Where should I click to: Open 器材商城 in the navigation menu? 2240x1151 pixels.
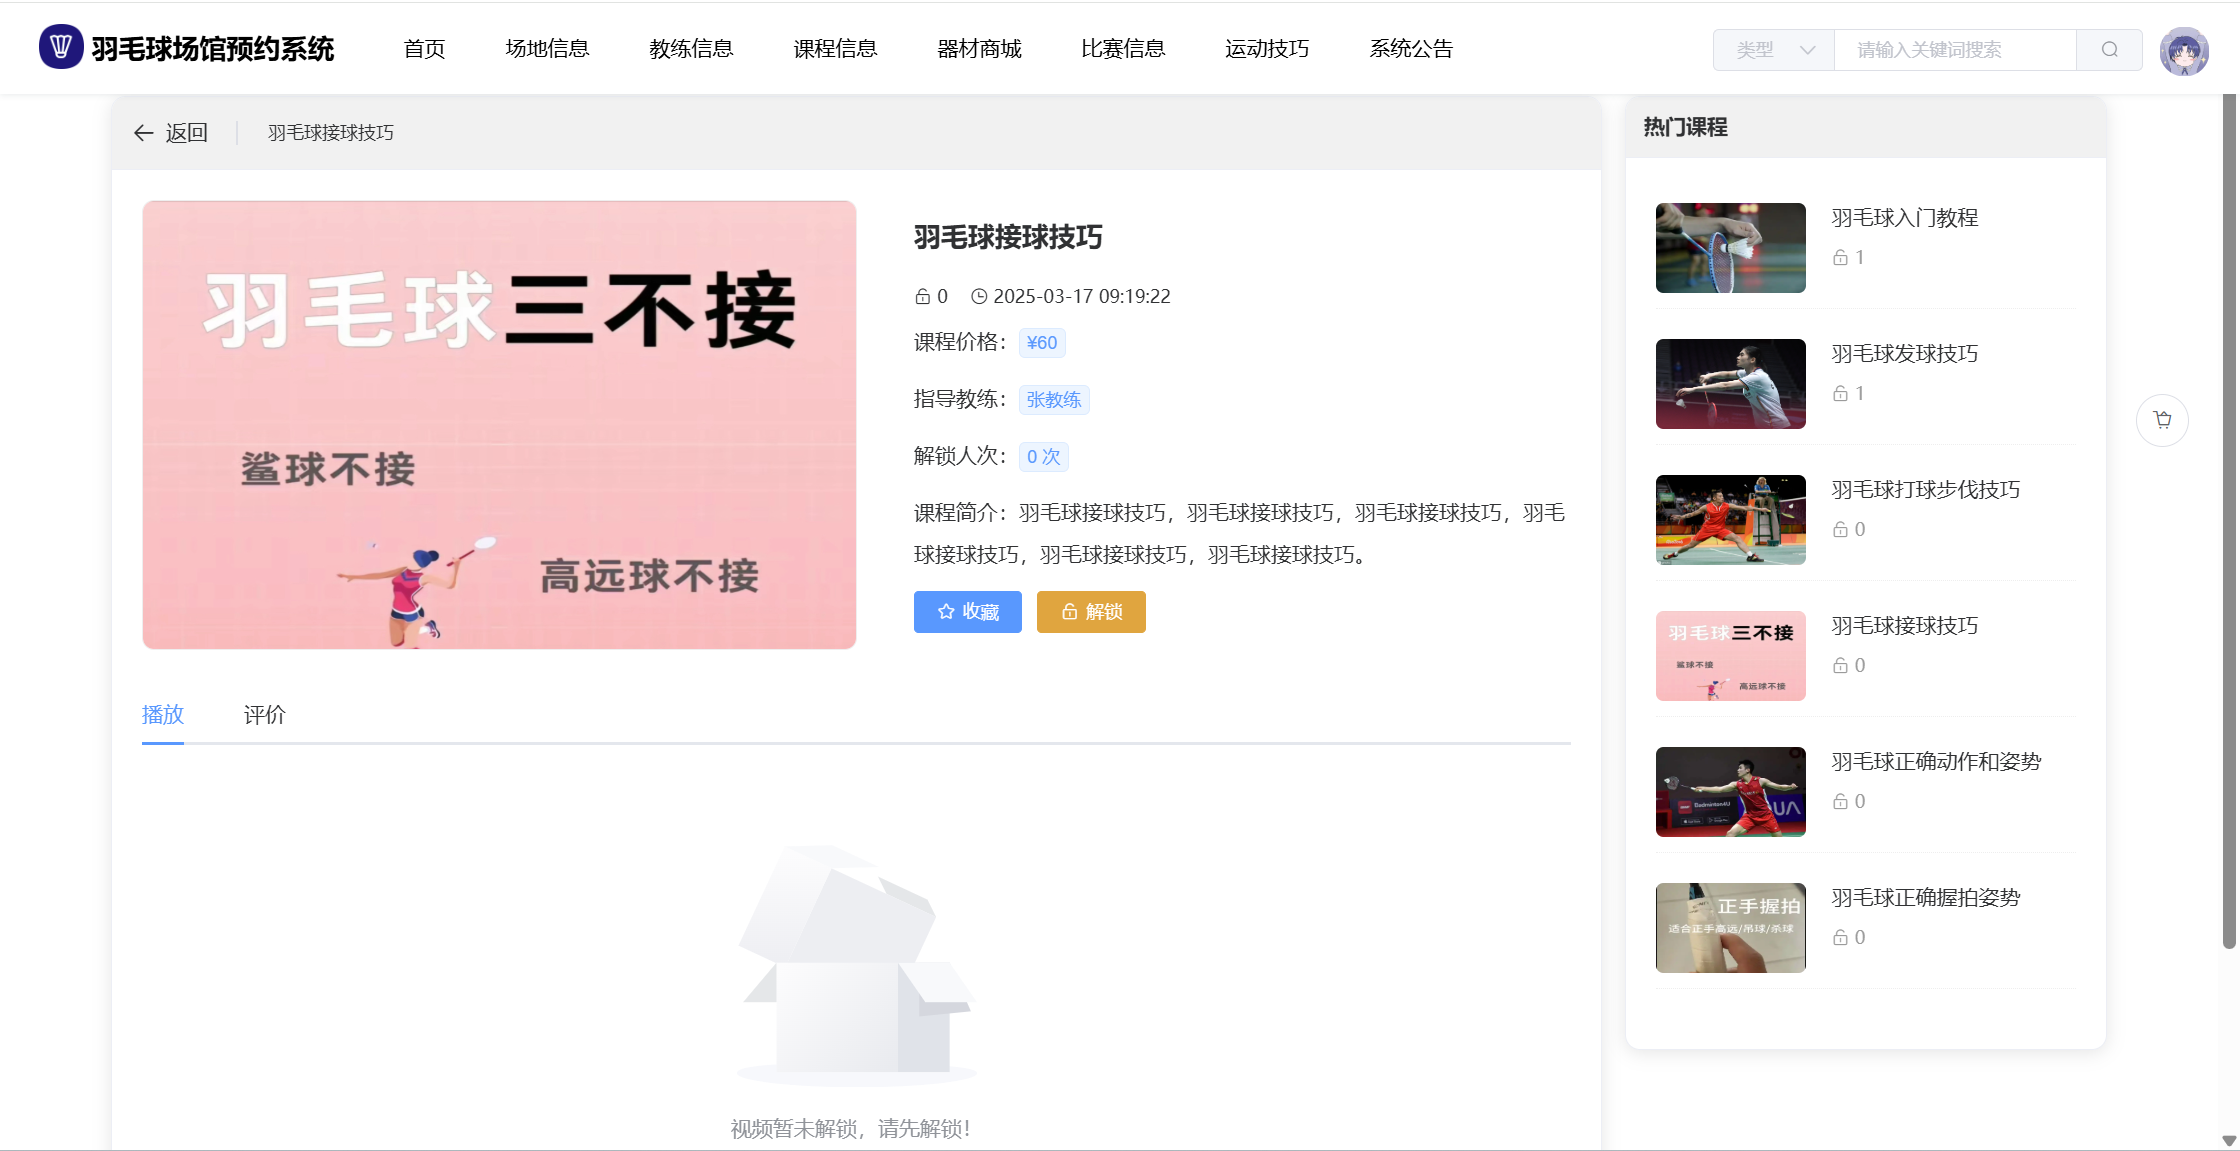[x=979, y=49]
